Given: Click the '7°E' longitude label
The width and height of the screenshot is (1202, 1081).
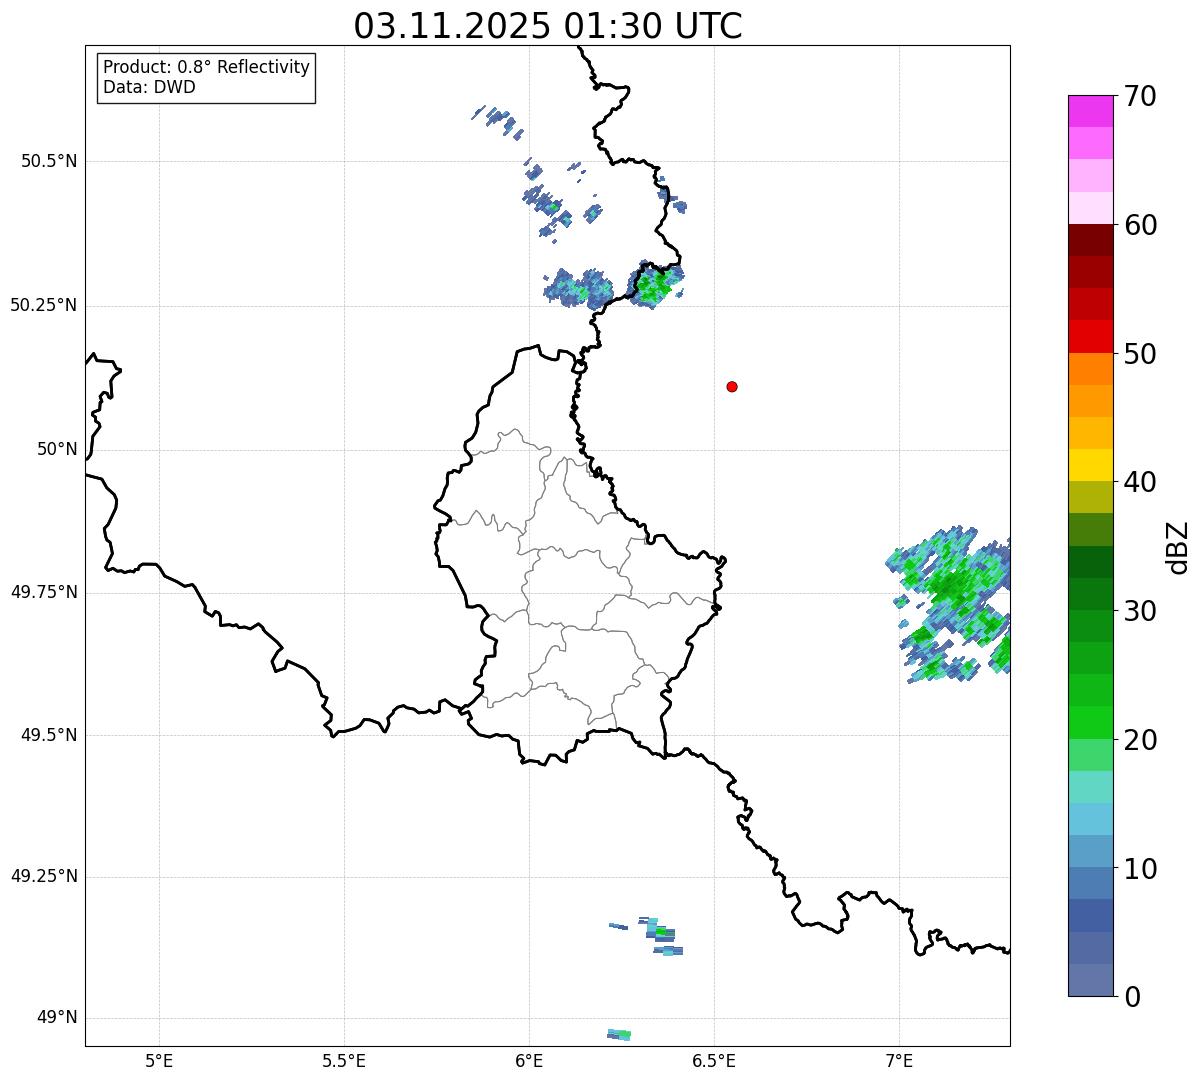Looking at the screenshot, I should tap(899, 1060).
